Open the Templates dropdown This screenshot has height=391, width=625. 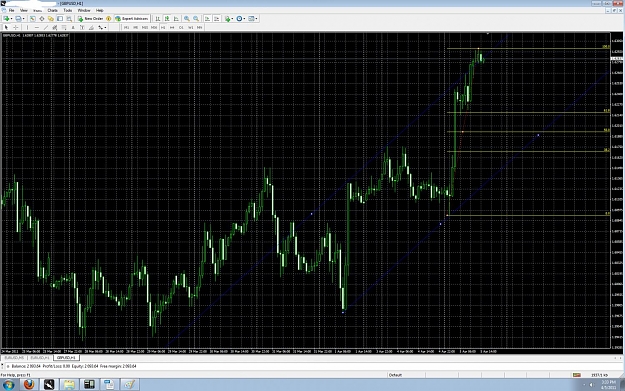(x=253, y=19)
